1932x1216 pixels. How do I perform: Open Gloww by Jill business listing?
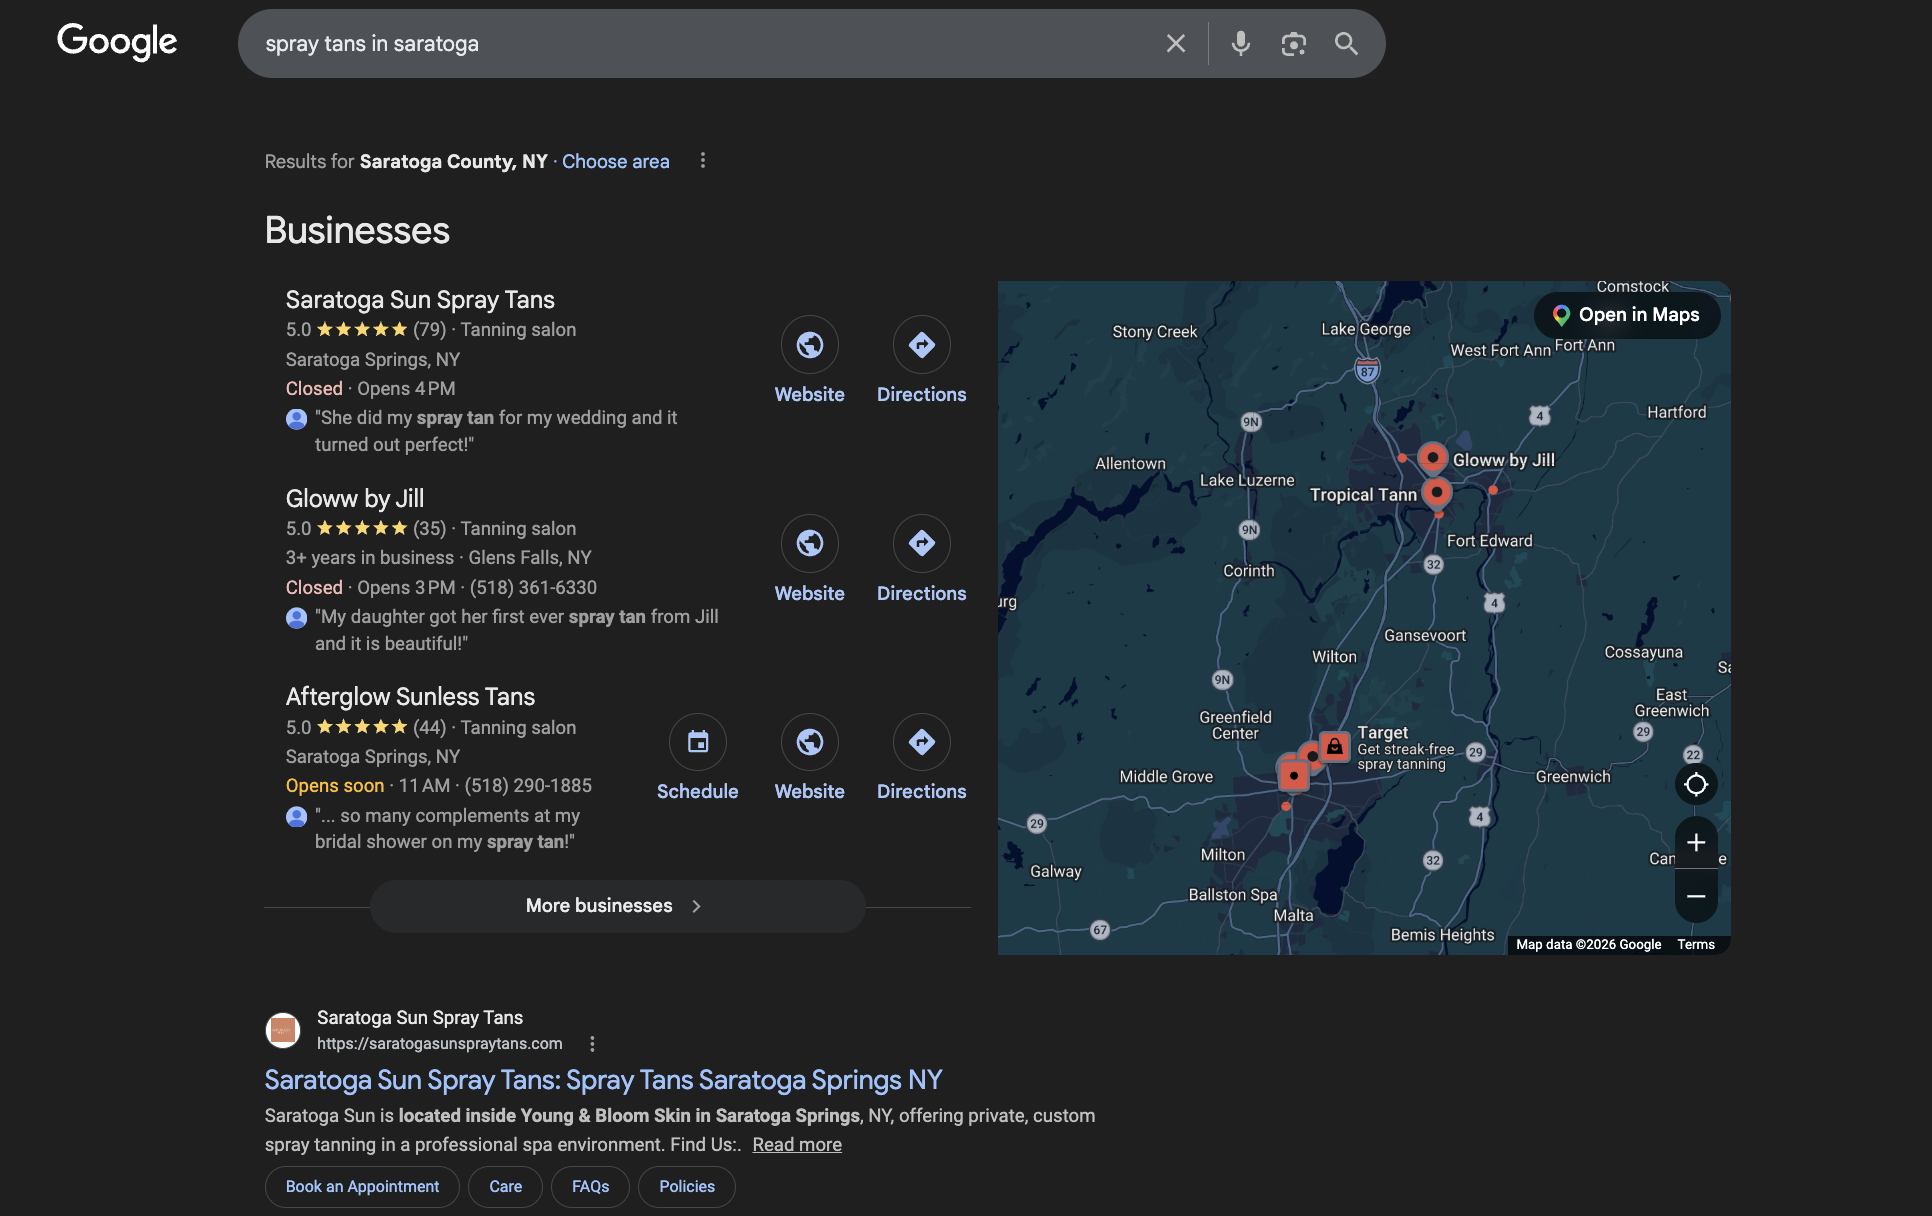pos(355,498)
